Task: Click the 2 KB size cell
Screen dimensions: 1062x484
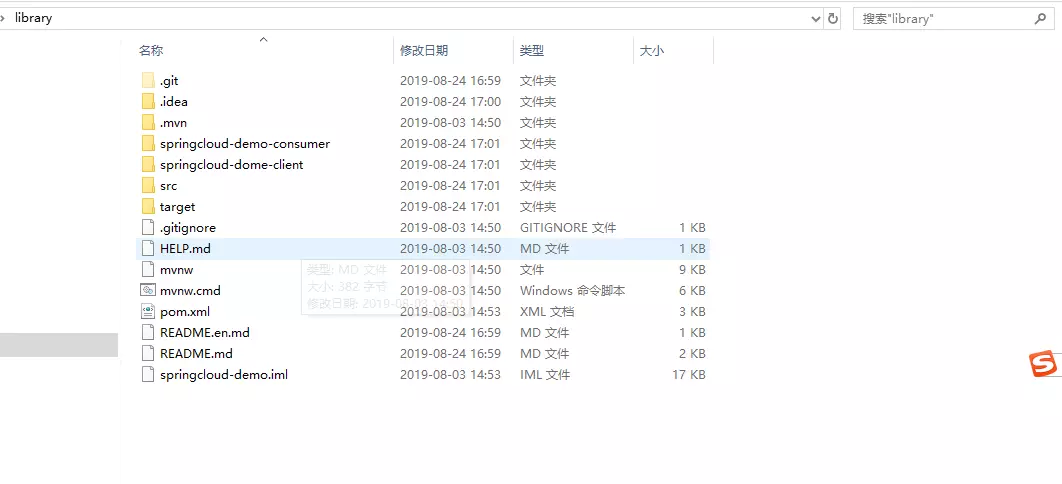Action: (692, 353)
